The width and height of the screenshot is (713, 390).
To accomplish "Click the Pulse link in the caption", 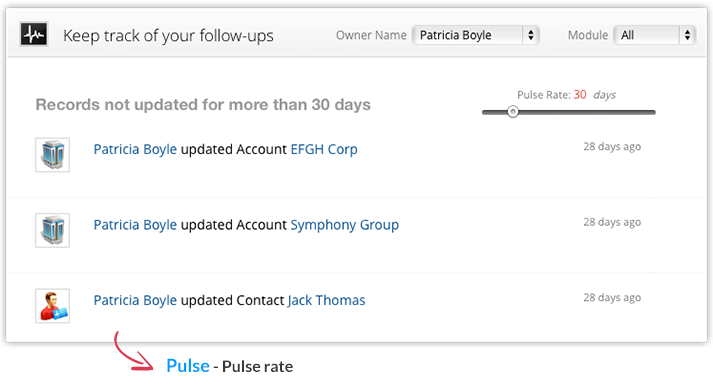I will 188,366.
